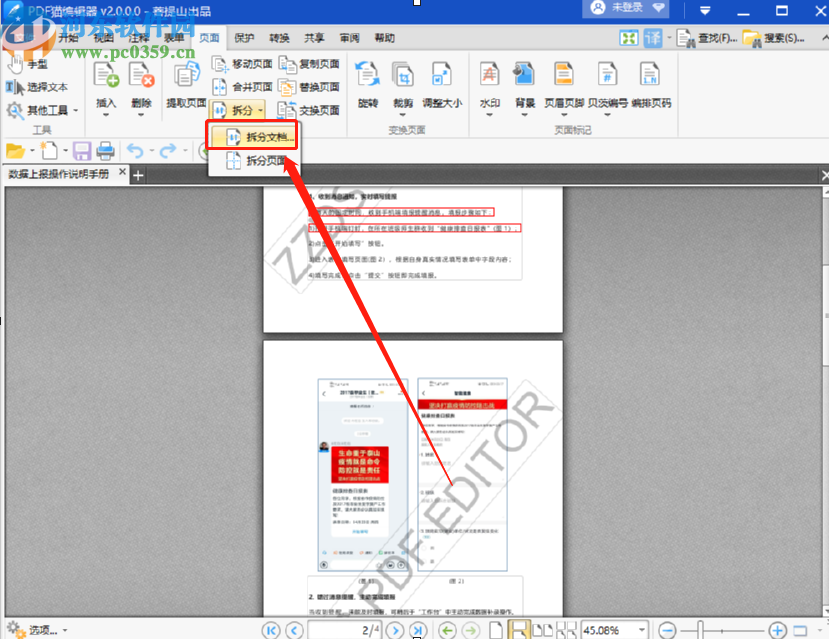Choose Split Document (拆分文档) menu entry
The image size is (829, 639).
[252, 137]
